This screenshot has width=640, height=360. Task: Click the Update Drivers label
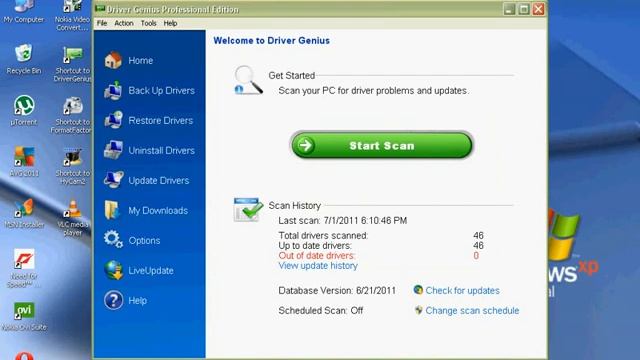[158, 180]
